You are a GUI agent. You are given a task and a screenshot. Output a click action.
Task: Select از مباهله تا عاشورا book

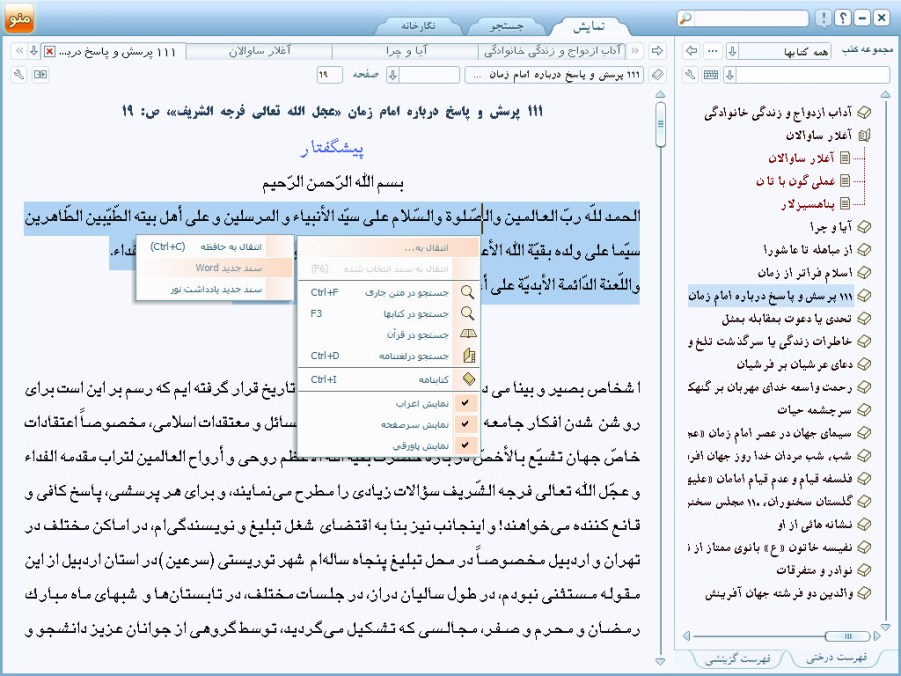807,250
